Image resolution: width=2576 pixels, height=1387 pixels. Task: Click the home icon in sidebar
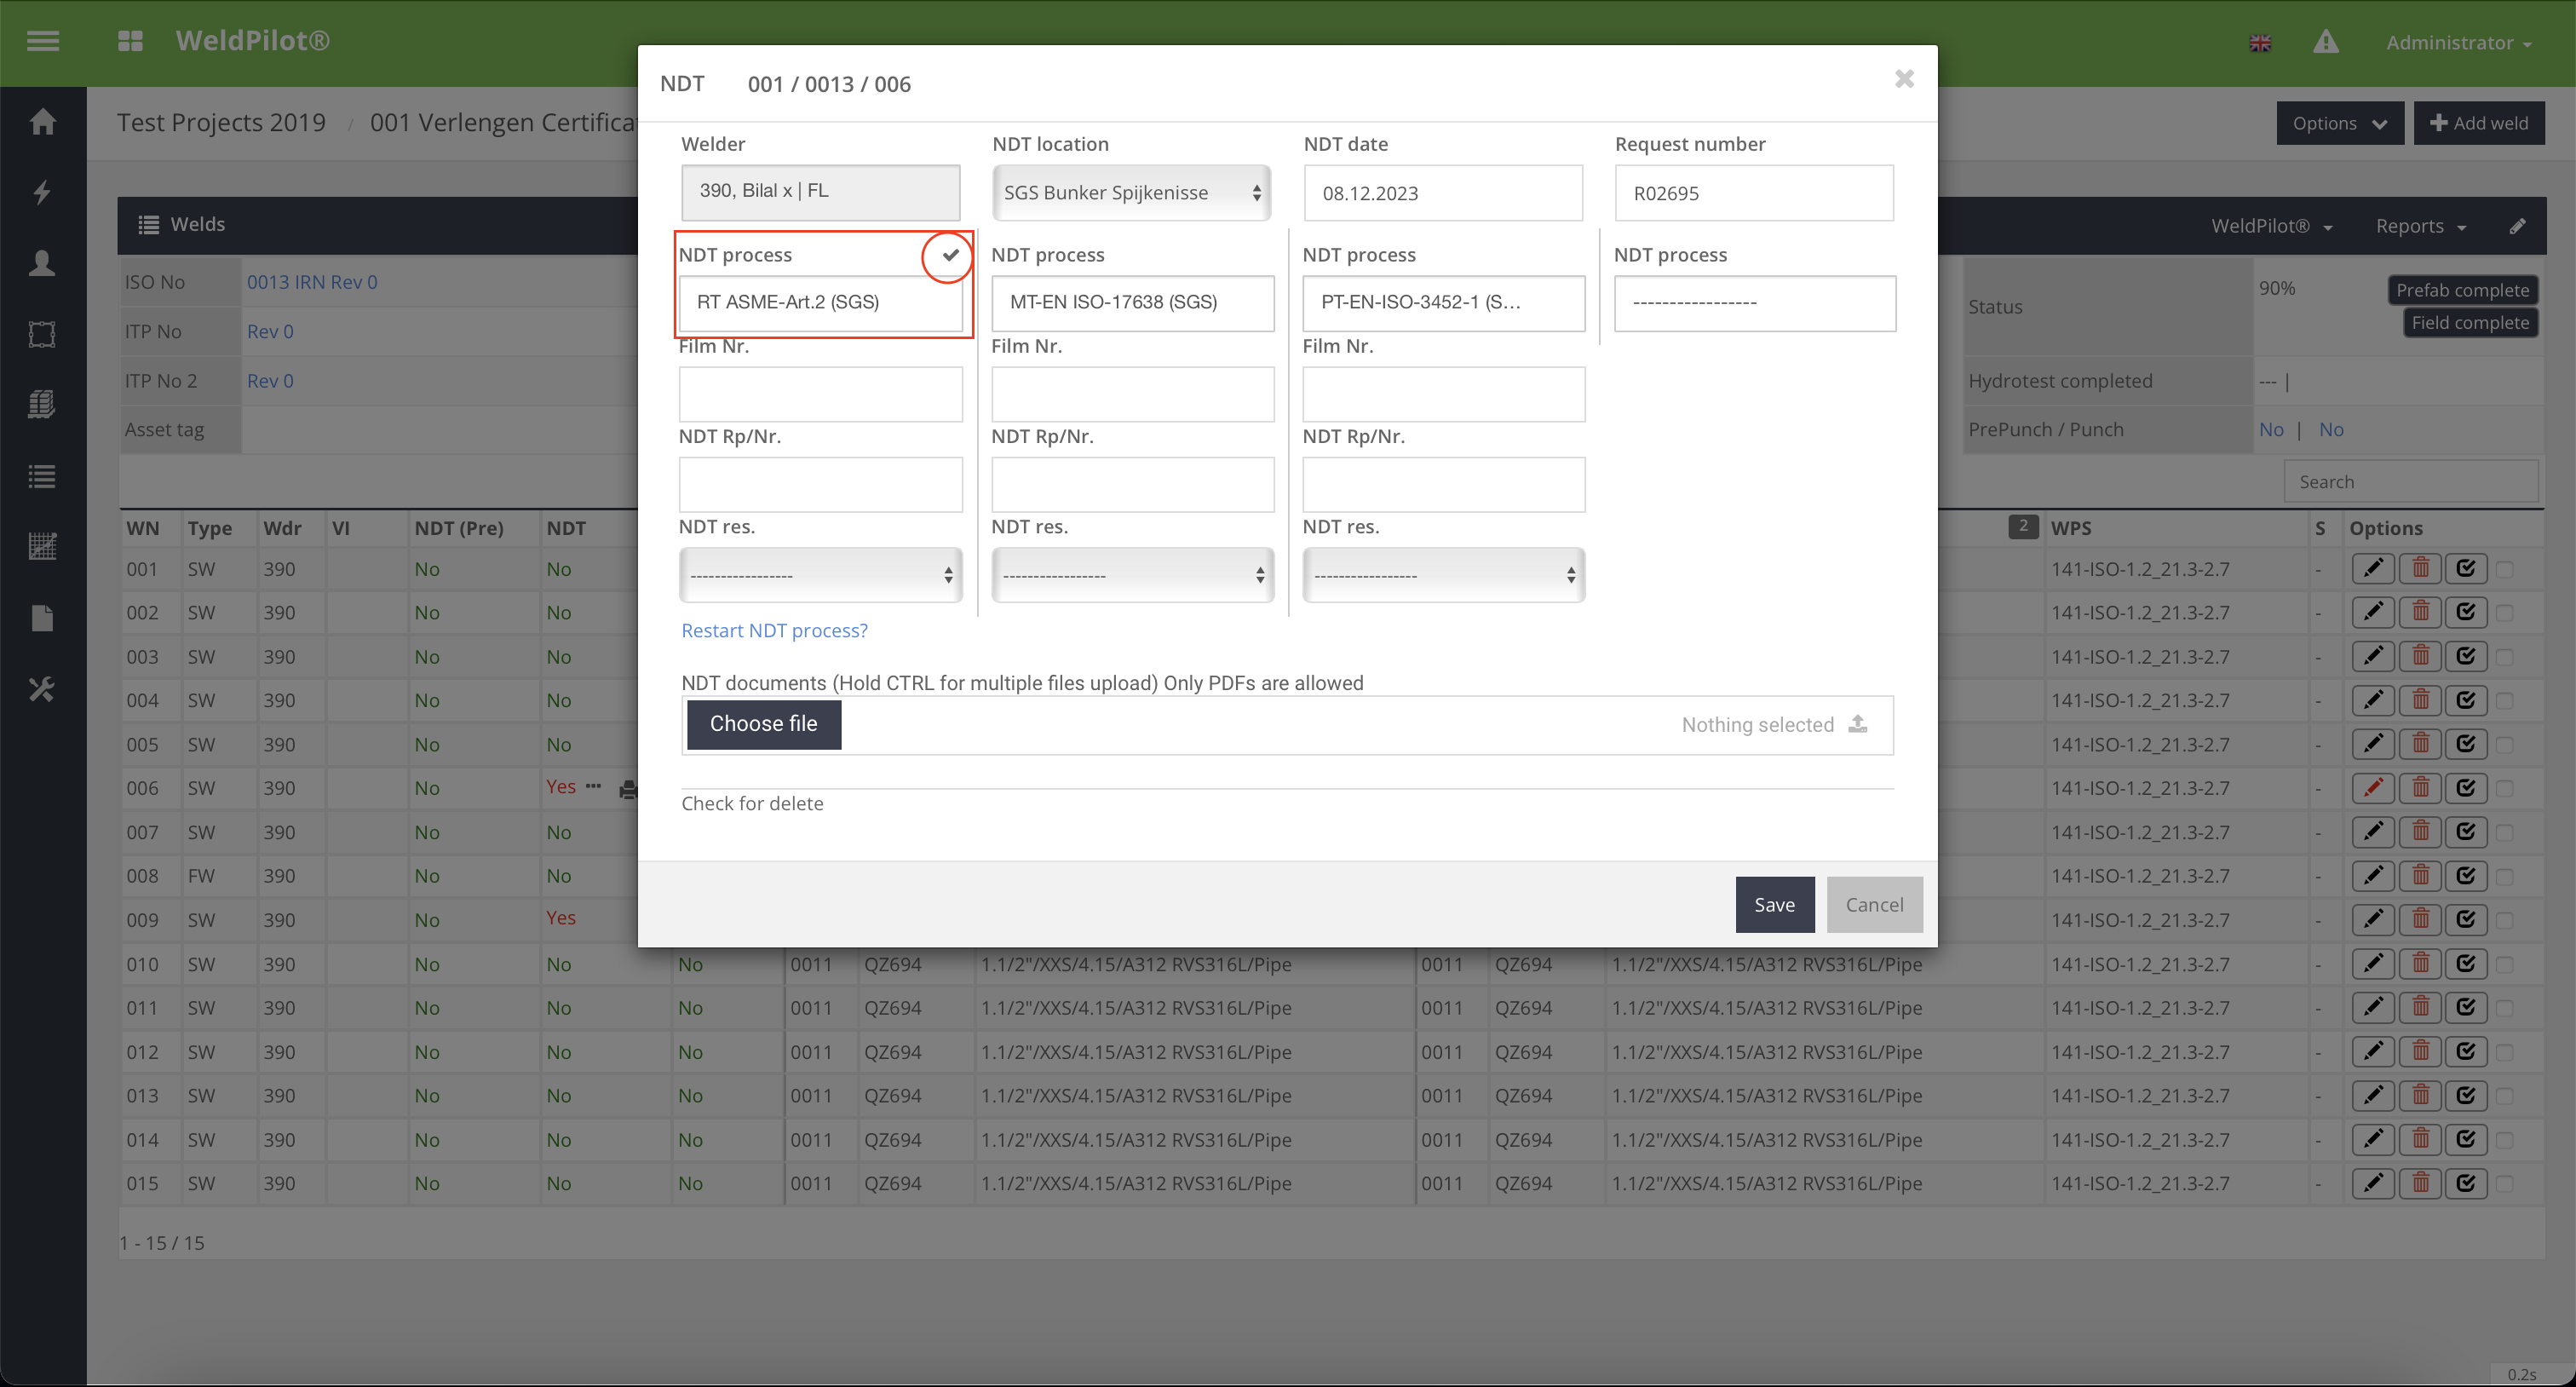(x=42, y=122)
